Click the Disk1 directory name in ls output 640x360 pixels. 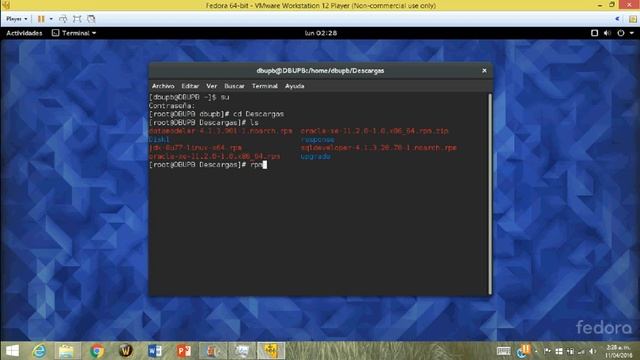(159, 140)
